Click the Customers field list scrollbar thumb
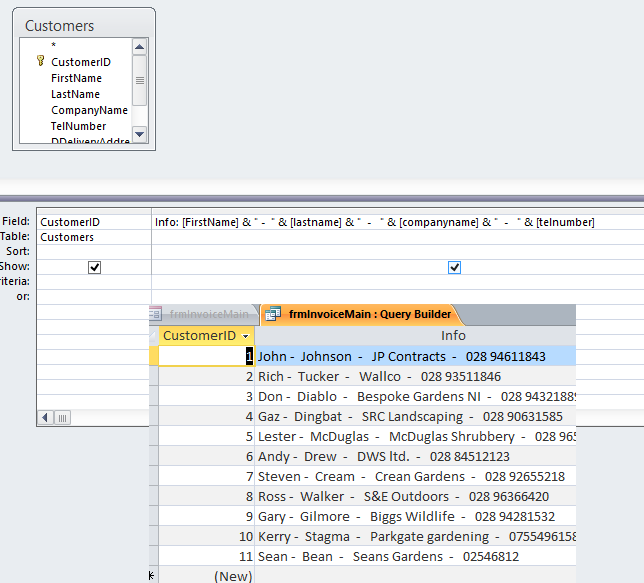The image size is (644, 583). [140, 81]
